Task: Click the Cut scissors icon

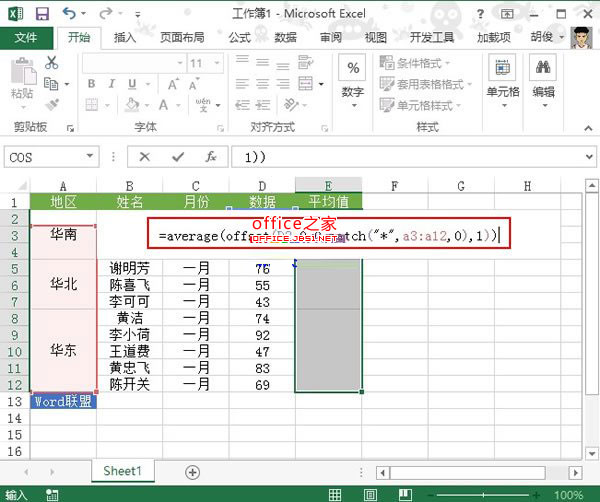Action: pos(52,62)
